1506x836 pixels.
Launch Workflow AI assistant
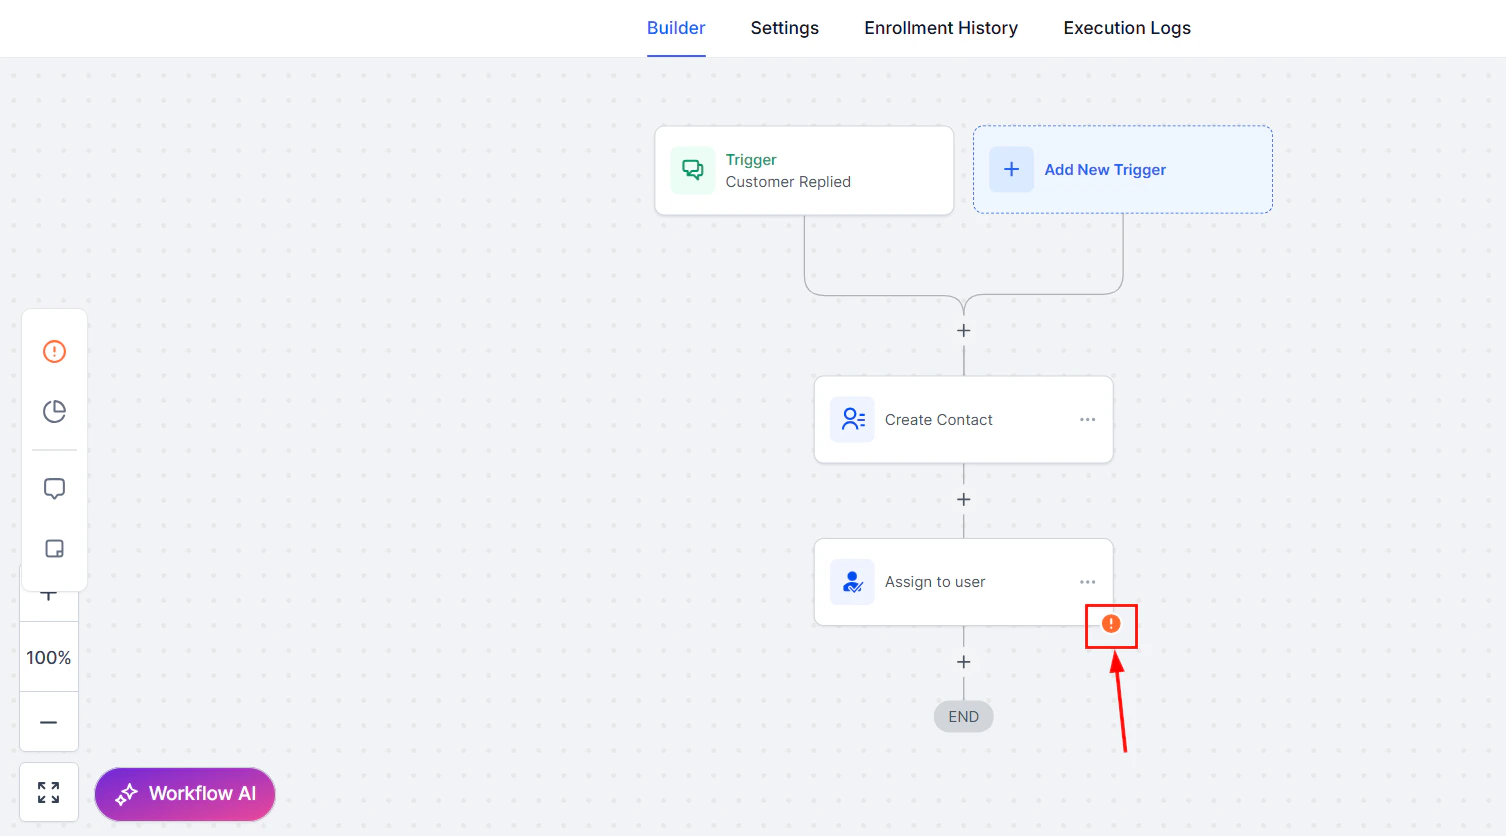coord(184,793)
